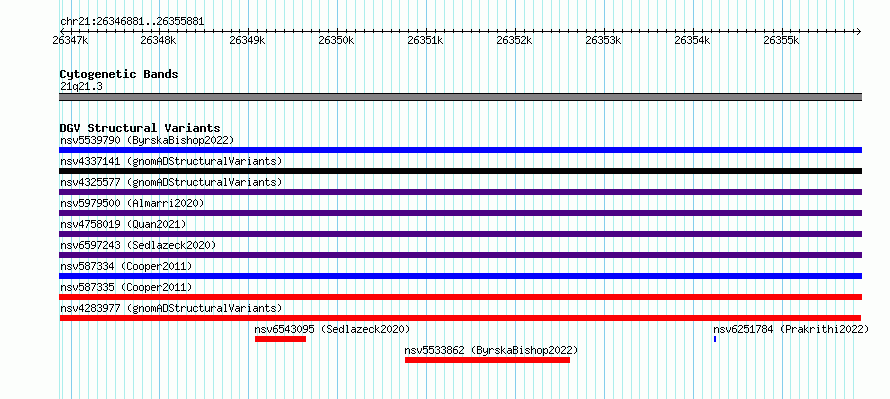Select the nsv4758019 Quan2021 bar
890x399 pixels.
(460, 234)
